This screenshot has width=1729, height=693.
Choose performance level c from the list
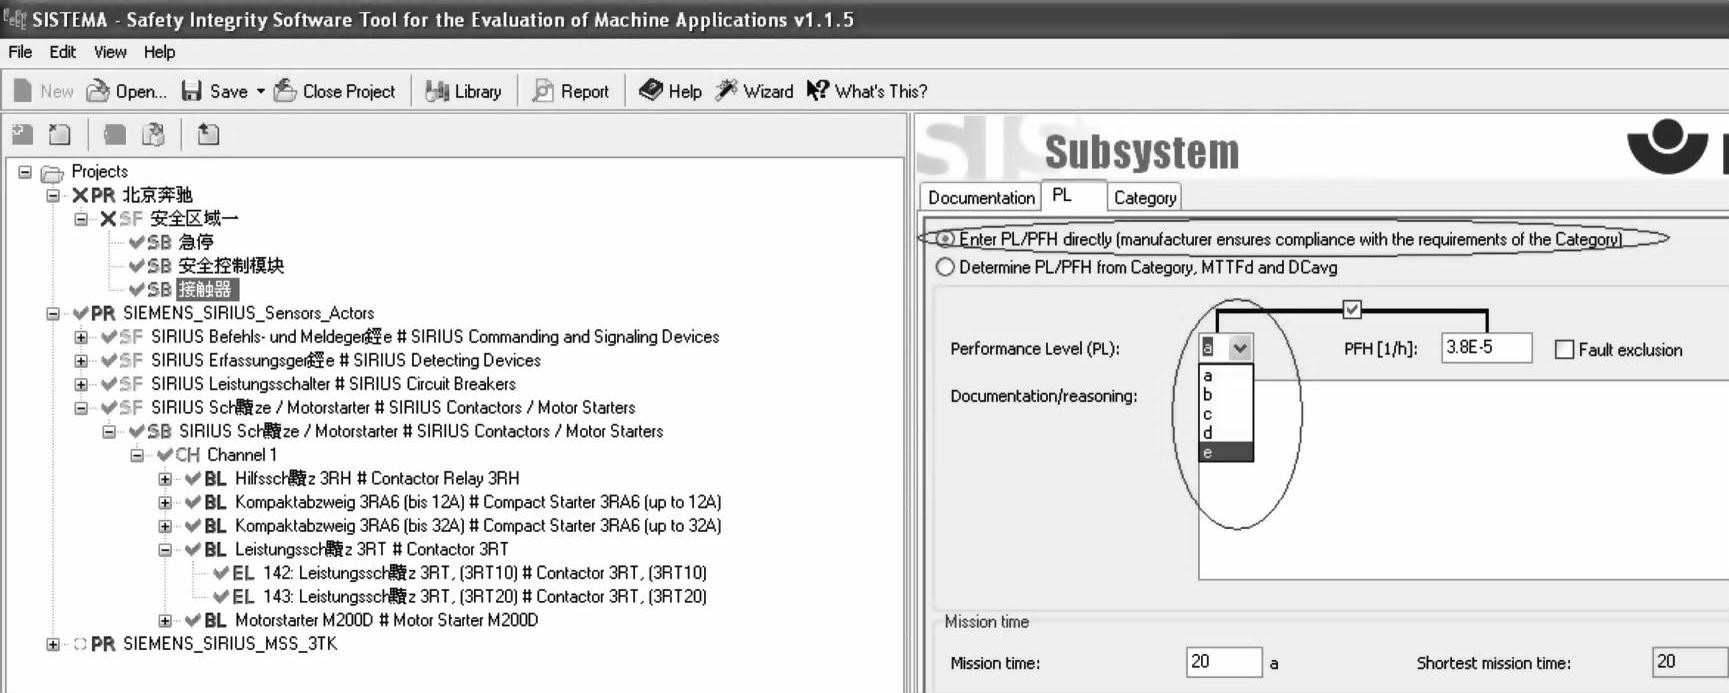[1226, 414]
